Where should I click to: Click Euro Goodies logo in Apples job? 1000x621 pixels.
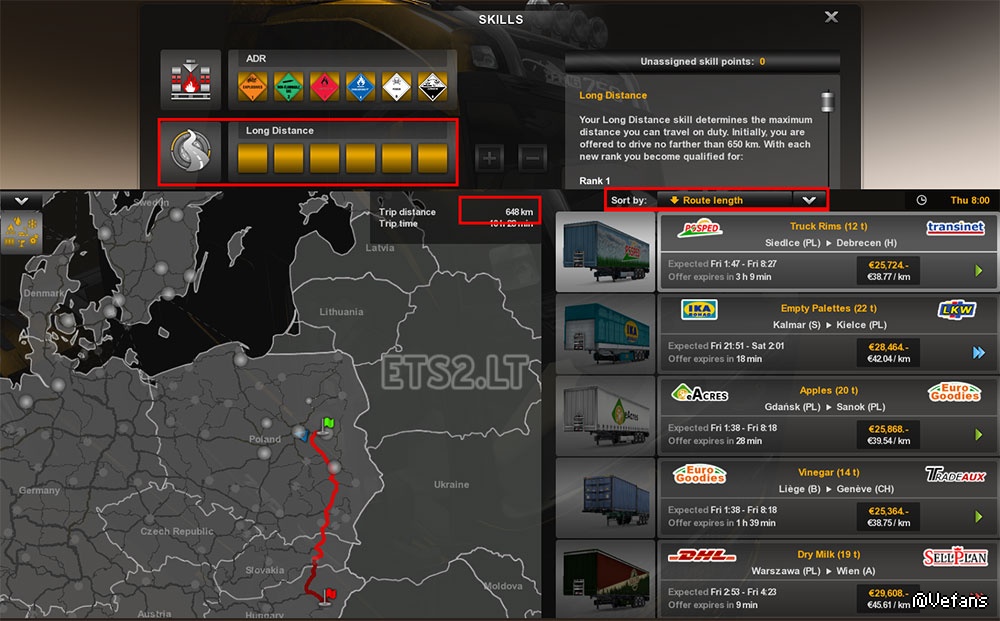coord(955,391)
